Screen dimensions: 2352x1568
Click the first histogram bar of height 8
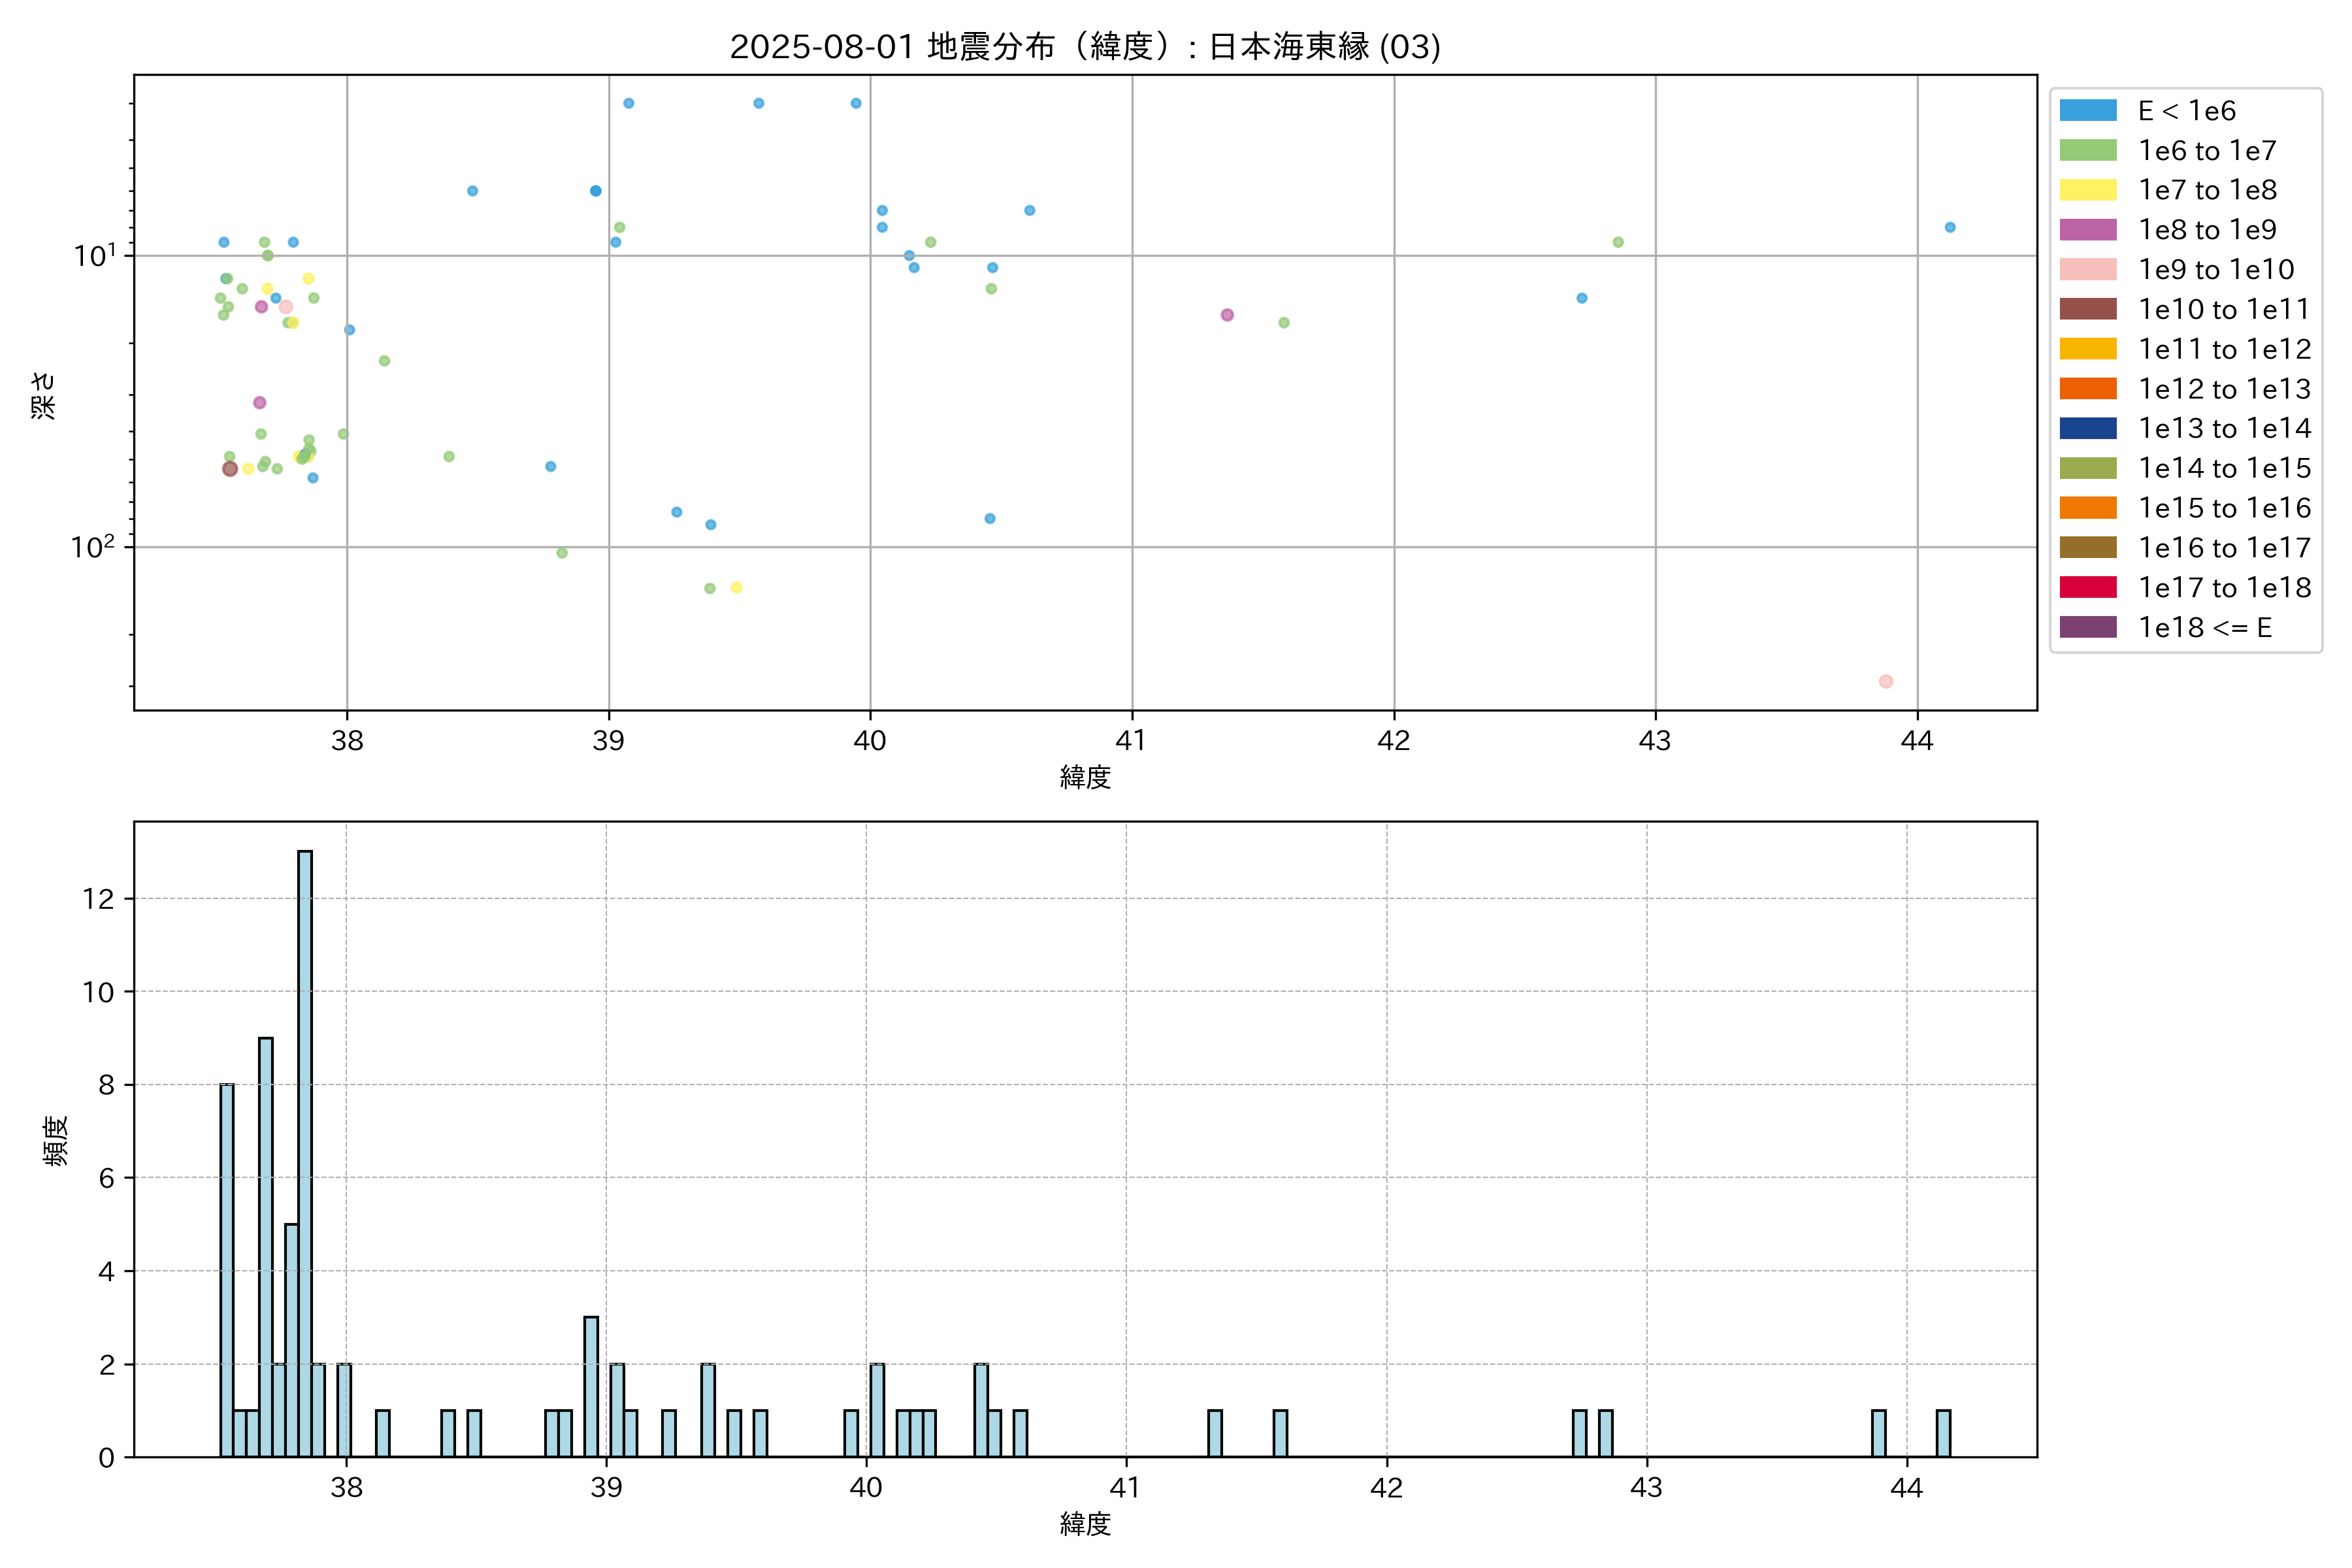pos(227,1270)
